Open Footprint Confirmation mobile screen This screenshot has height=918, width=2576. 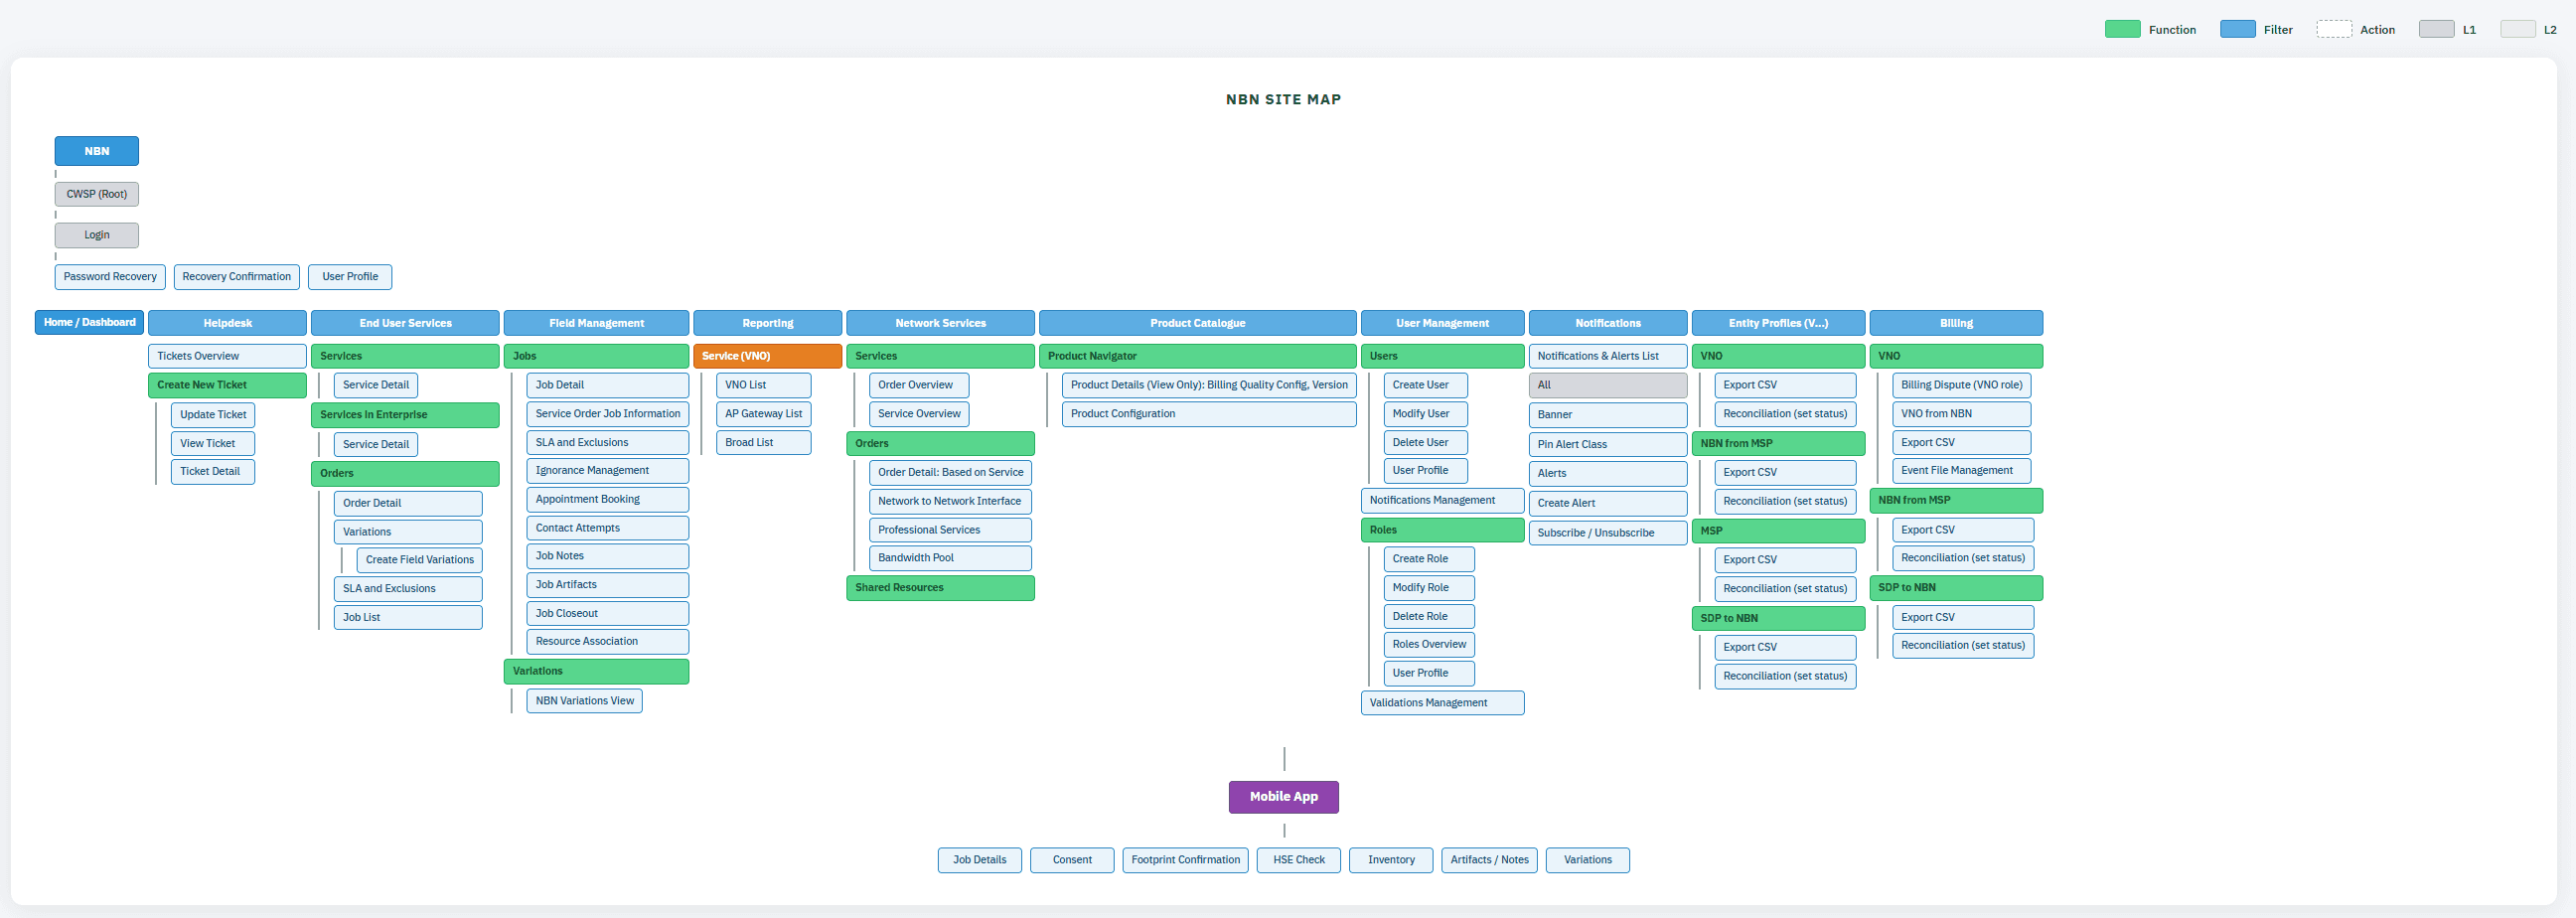1185,860
